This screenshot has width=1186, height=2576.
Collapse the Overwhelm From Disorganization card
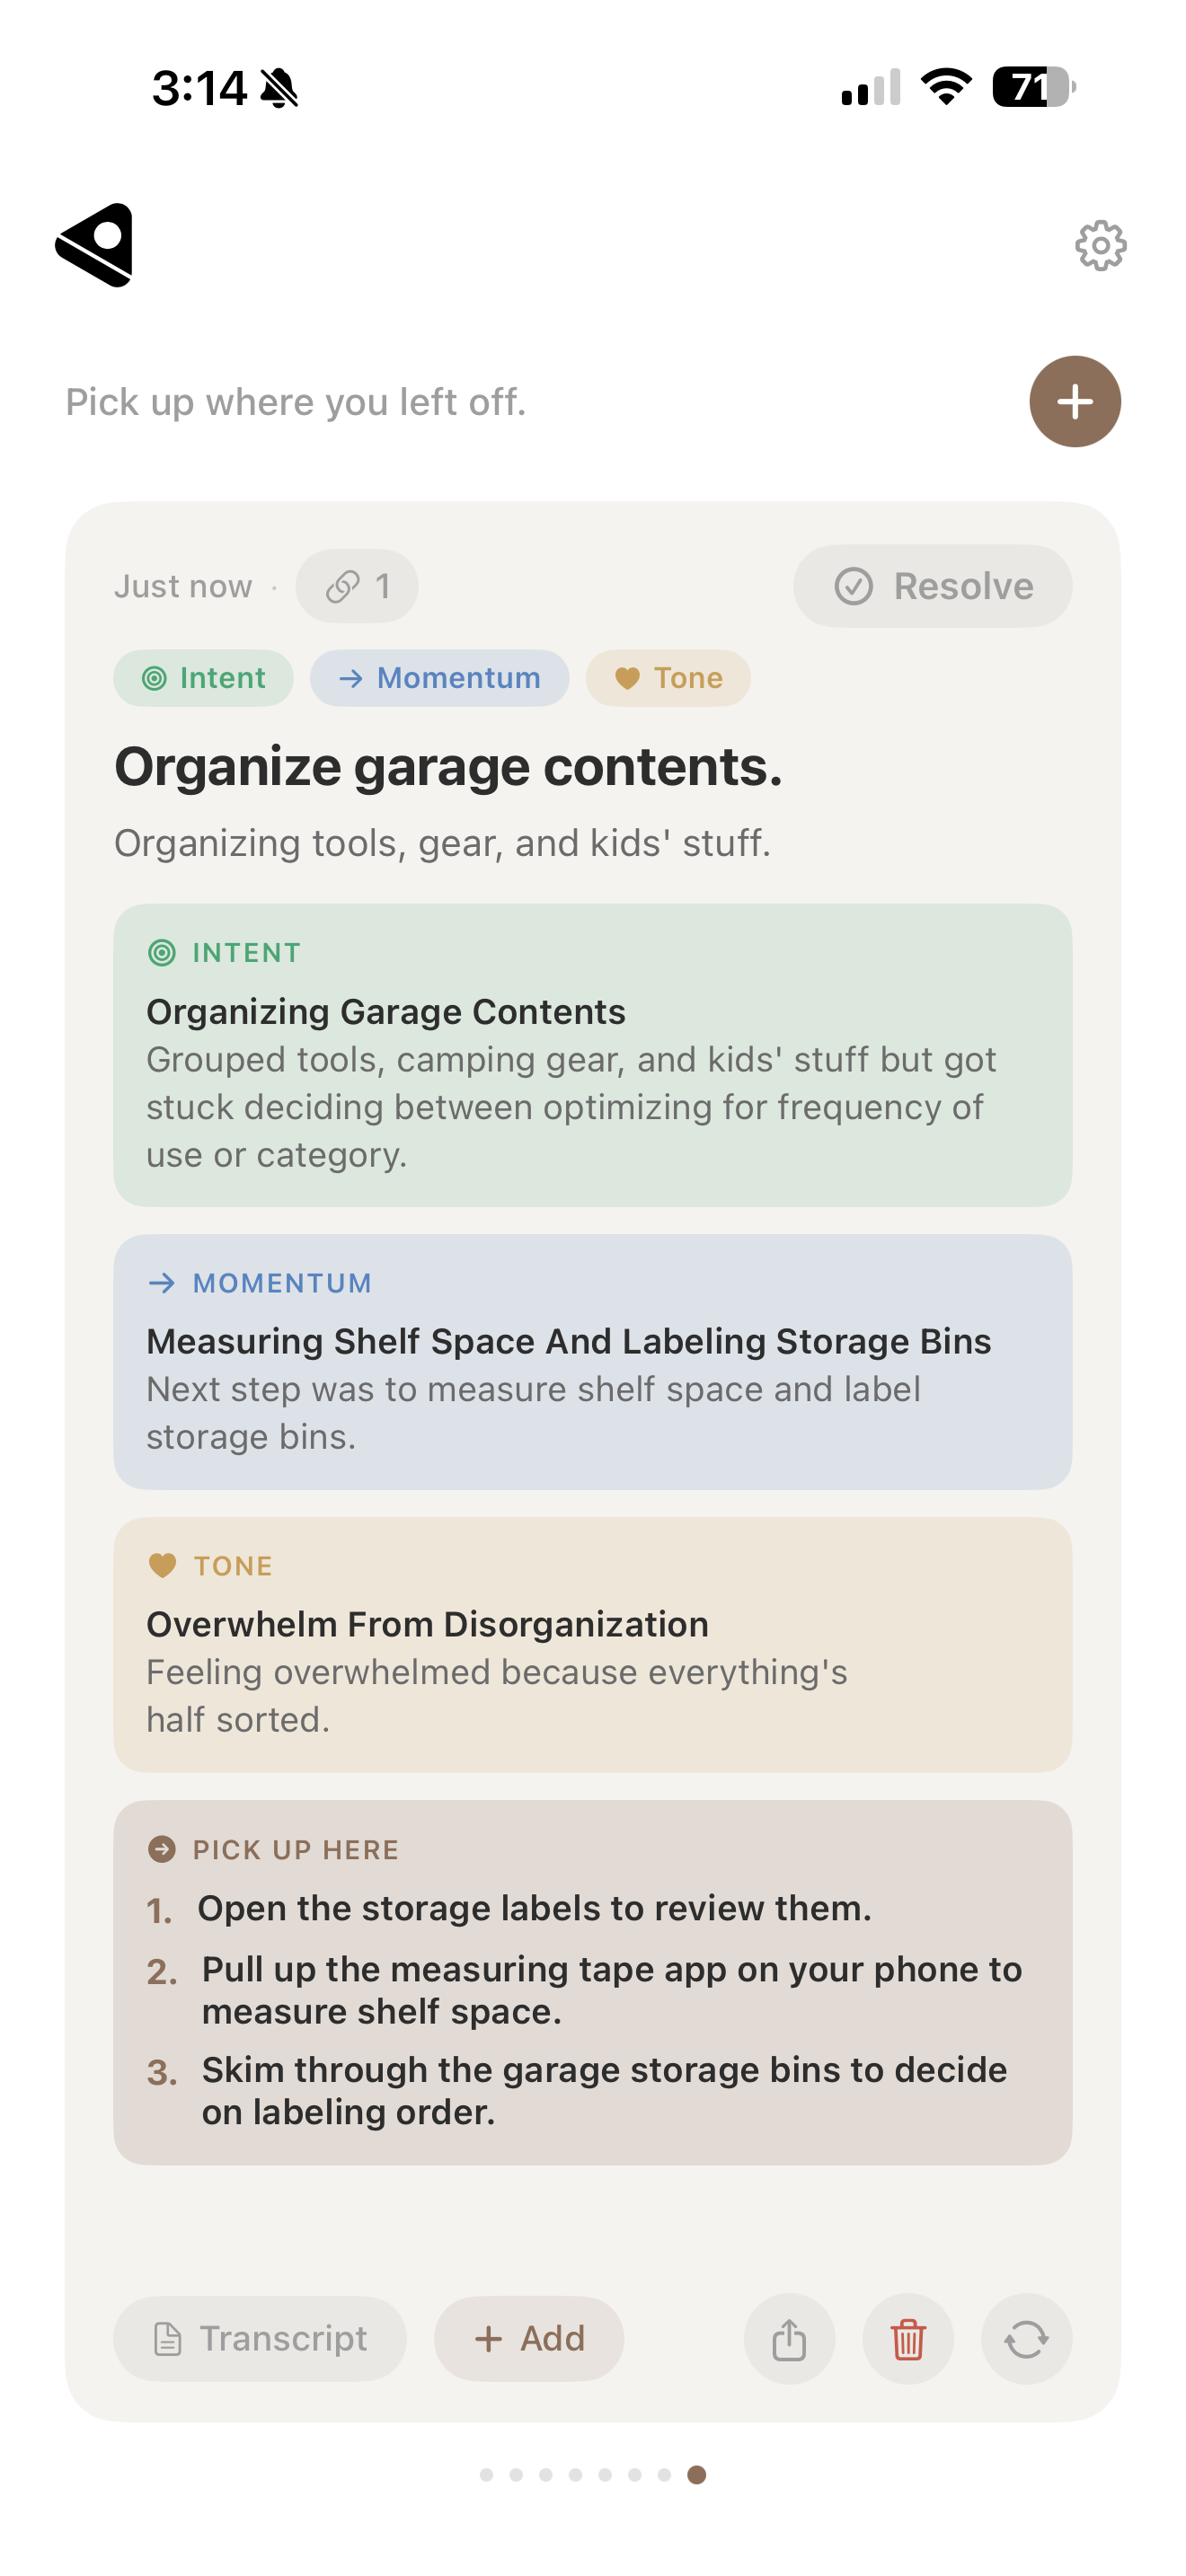pyautogui.click(x=427, y=1623)
